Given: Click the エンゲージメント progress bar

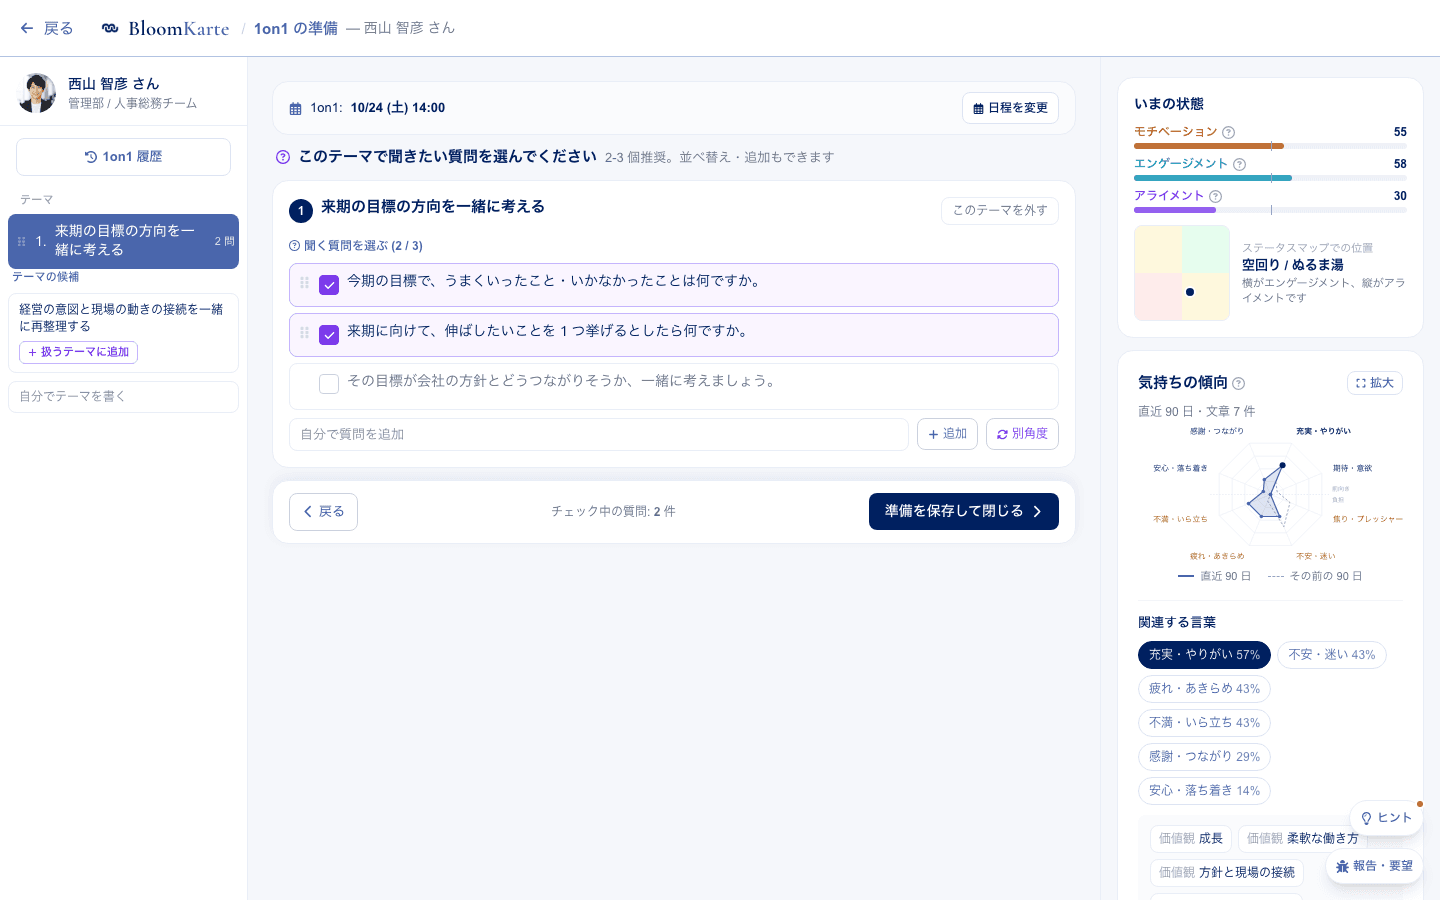Looking at the screenshot, I should 1270,178.
